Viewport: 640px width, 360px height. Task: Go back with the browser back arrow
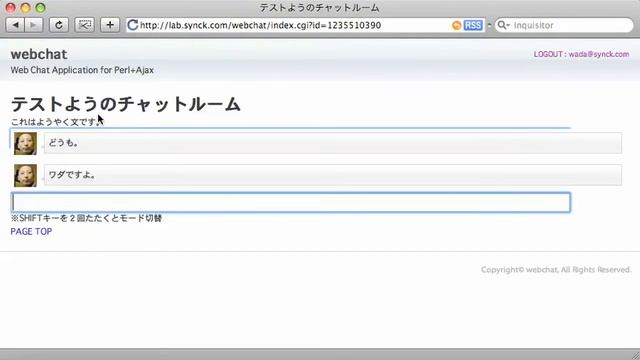16,25
